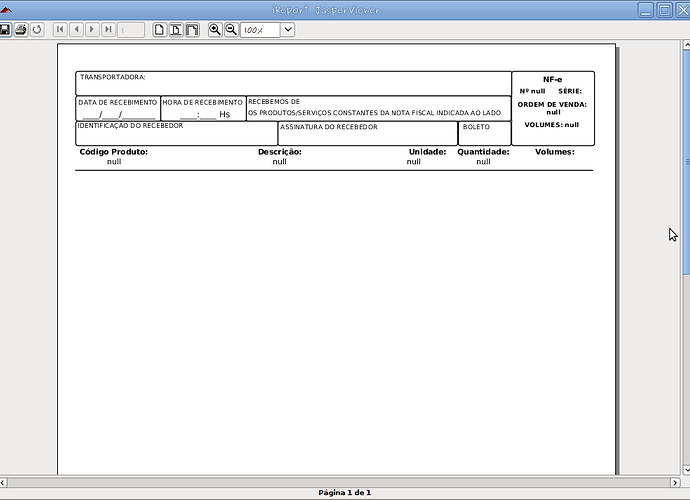The height and width of the screenshot is (500, 690).
Task: Click the IDENTIFICAÇÃO DO RECEBEDOR label
Action: click(x=130, y=125)
